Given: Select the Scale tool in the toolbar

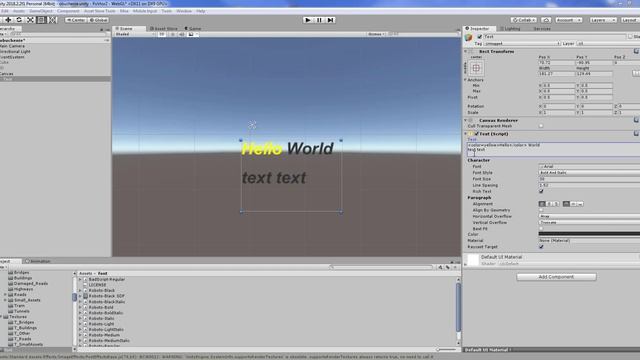Looking at the screenshot, I should tap(30, 20).
